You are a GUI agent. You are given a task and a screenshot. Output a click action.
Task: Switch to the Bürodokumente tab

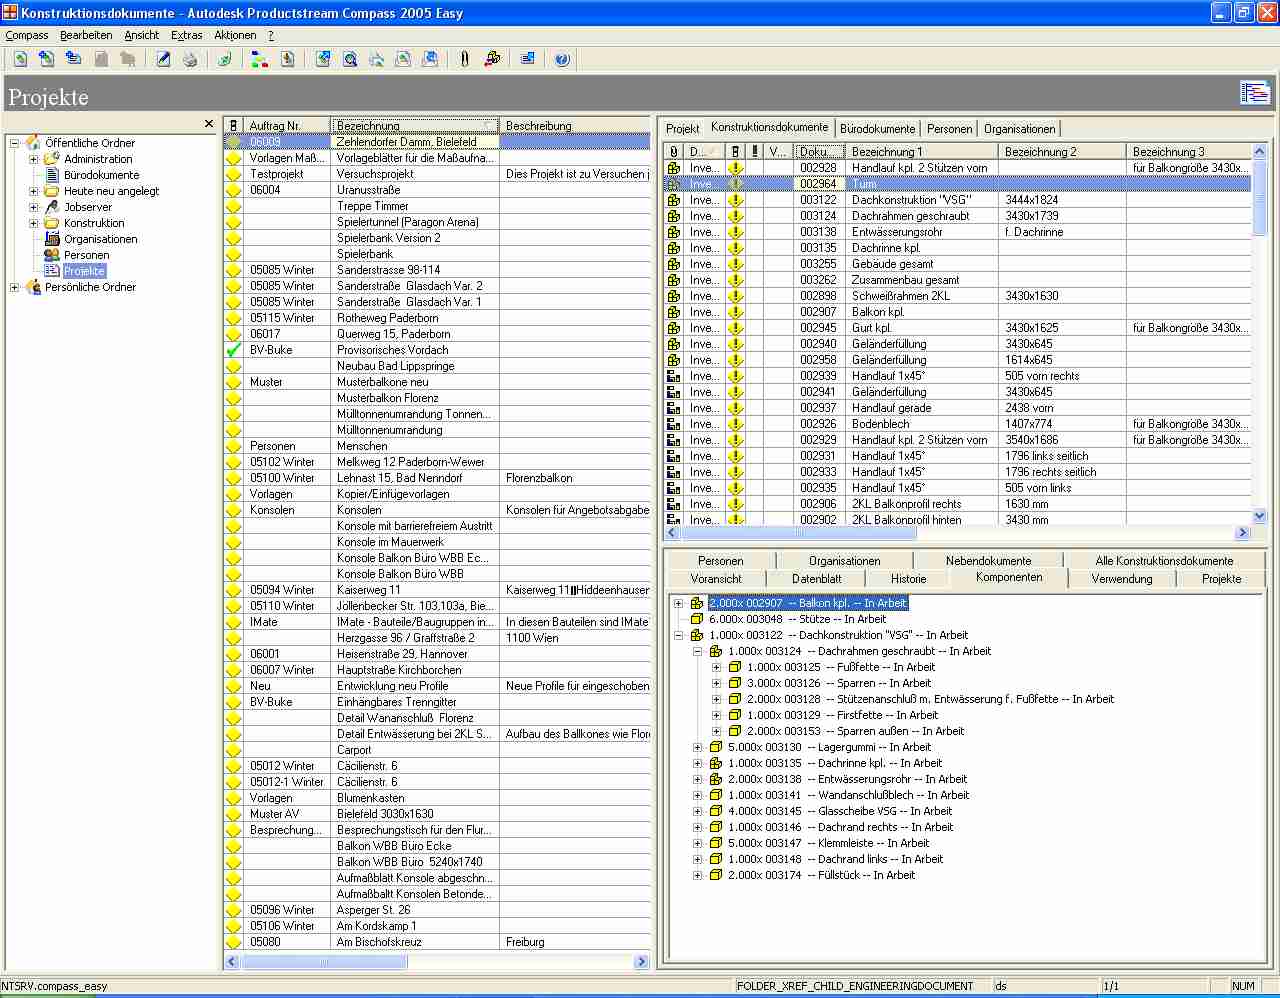point(877,128)
